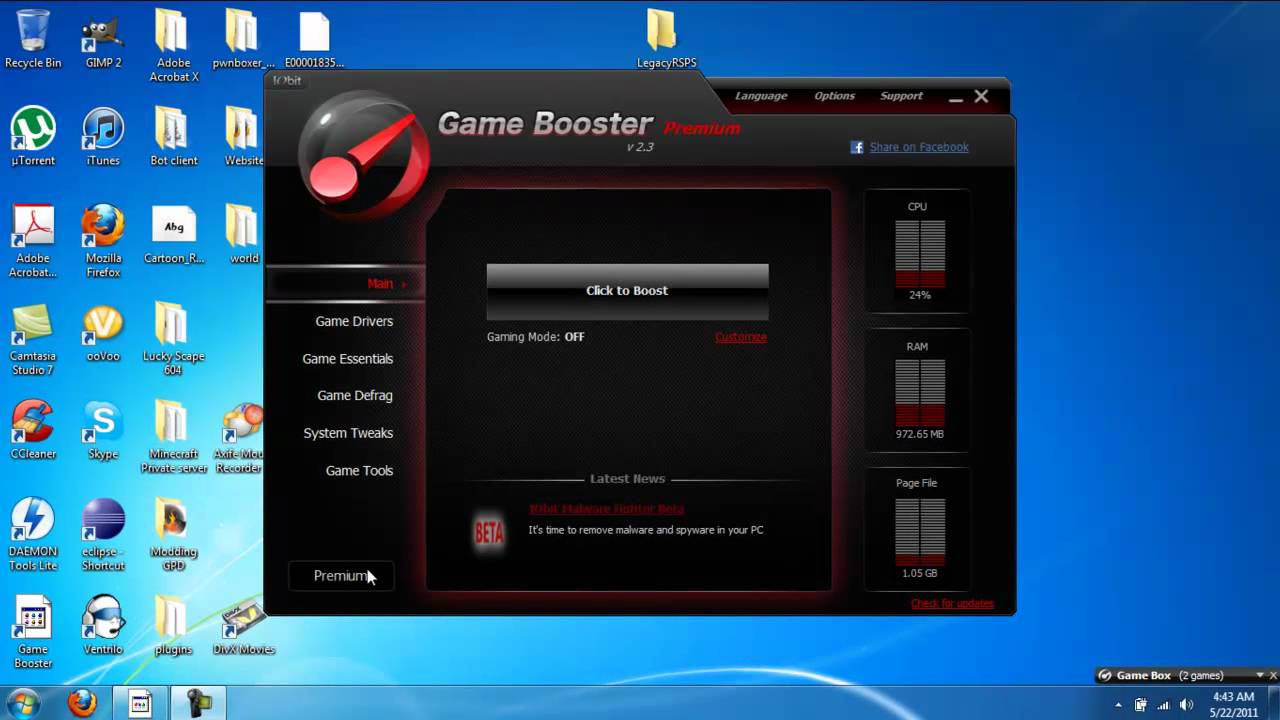Select the E00001835 file icon
Image resolution: width=1280 pixels, height=720 pixels.
[314, 40]
